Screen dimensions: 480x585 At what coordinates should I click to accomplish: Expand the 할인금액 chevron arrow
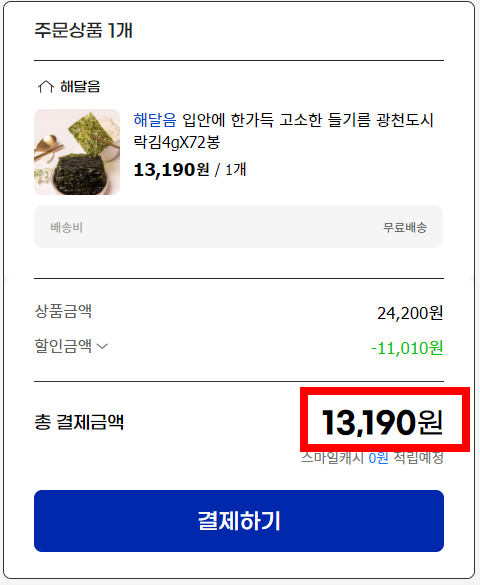[x=102, y=347]
